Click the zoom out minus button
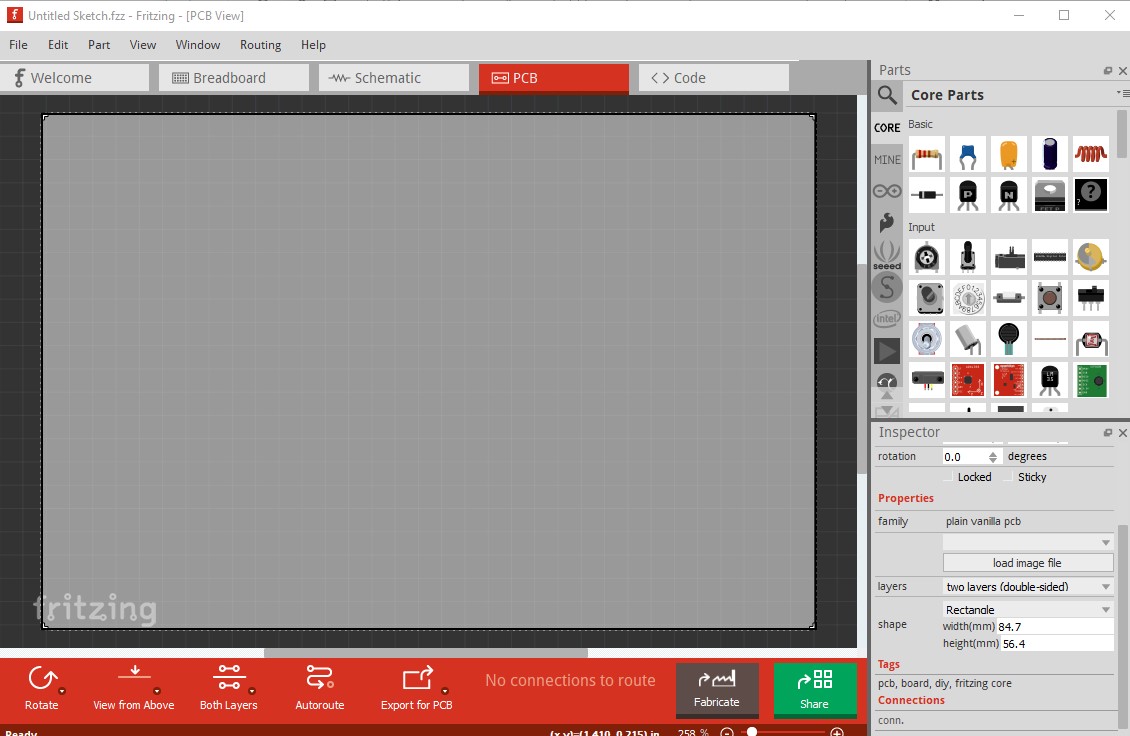 point(727,732)
